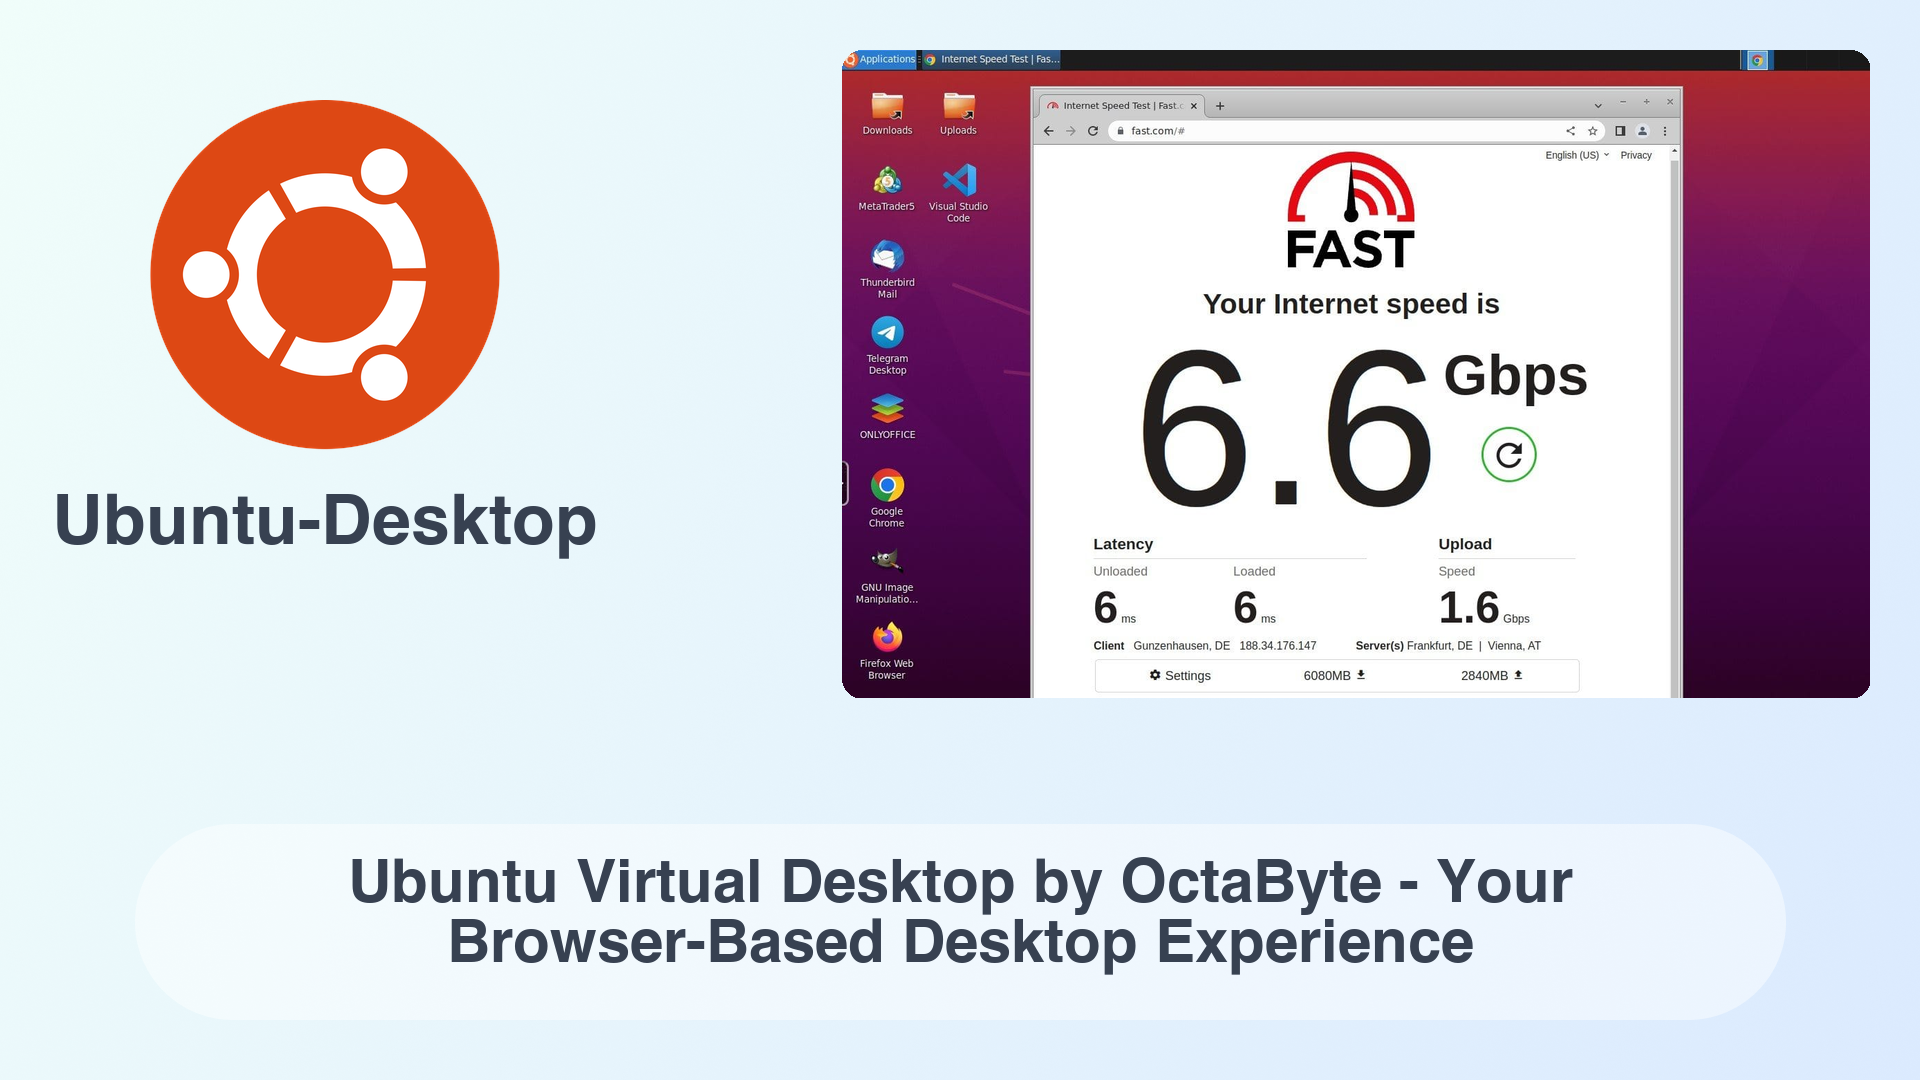1920x1080 pixels.
Task: Click the rerun speed test button
Action: (1507, 455)
